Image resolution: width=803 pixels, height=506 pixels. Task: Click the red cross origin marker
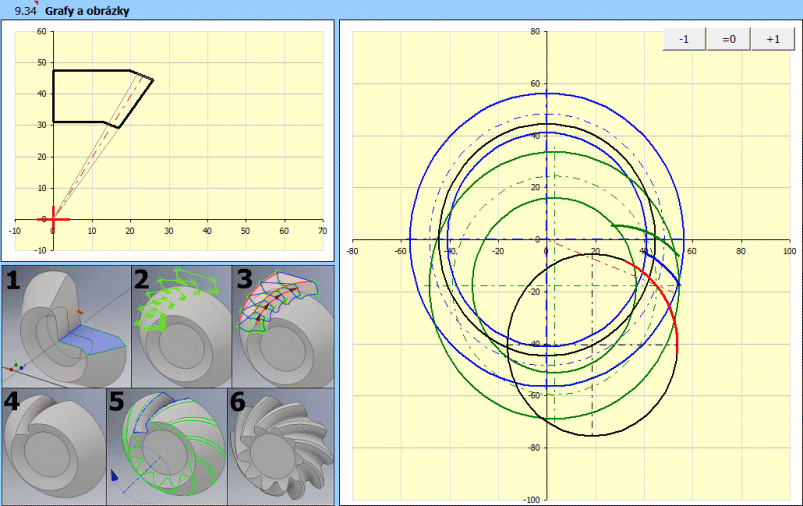[x=53, y=219]
